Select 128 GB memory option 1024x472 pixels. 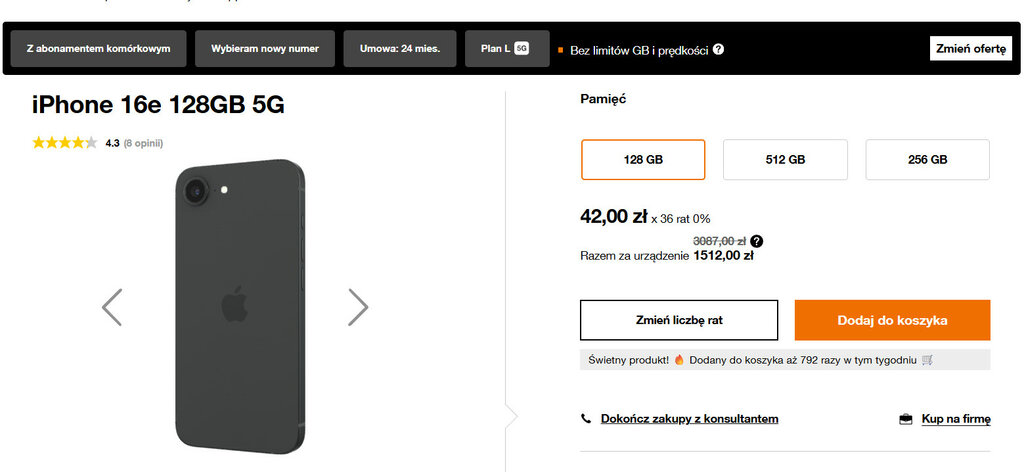(x=643, y=159)
